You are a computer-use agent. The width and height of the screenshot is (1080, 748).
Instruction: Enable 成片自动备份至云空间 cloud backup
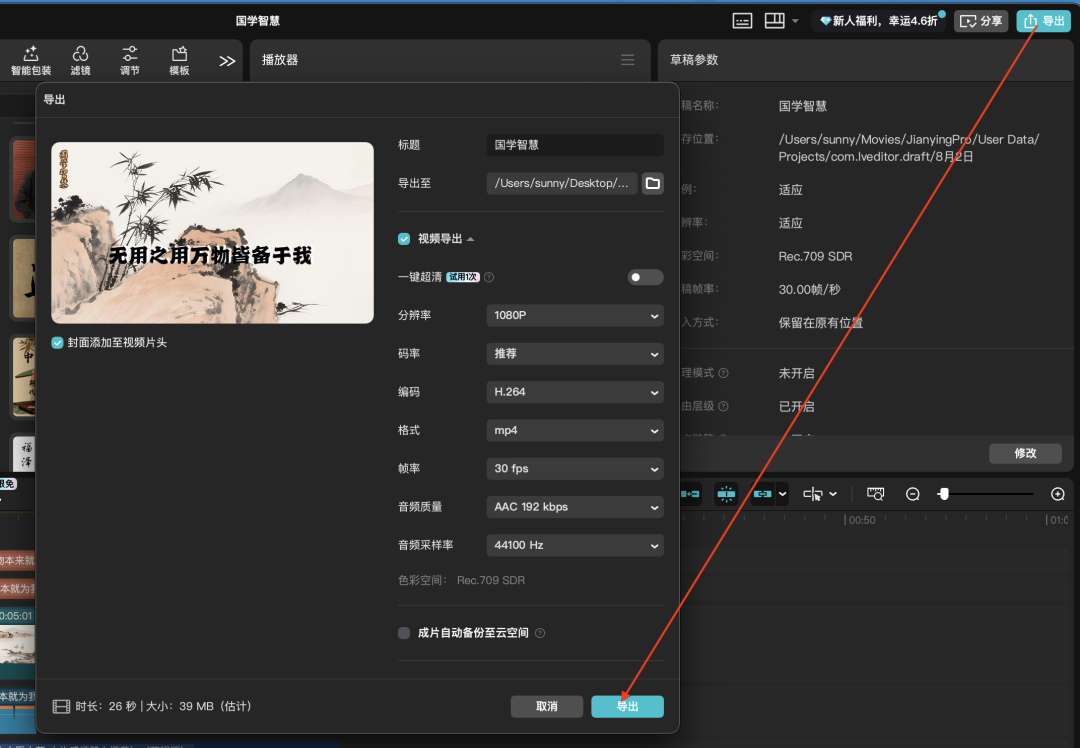tap(404, 632)
